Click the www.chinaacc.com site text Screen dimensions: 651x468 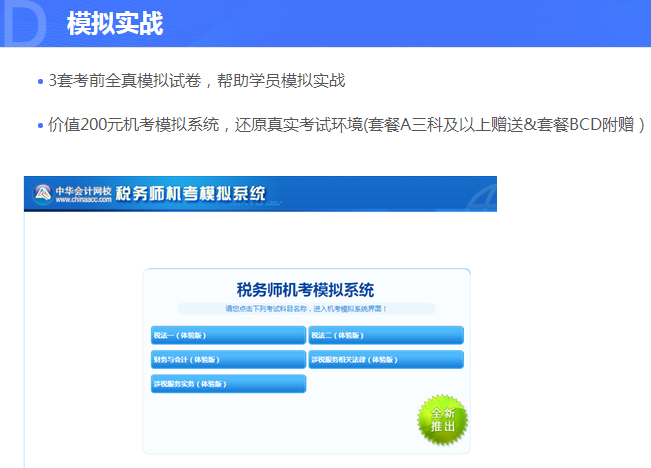83,200
